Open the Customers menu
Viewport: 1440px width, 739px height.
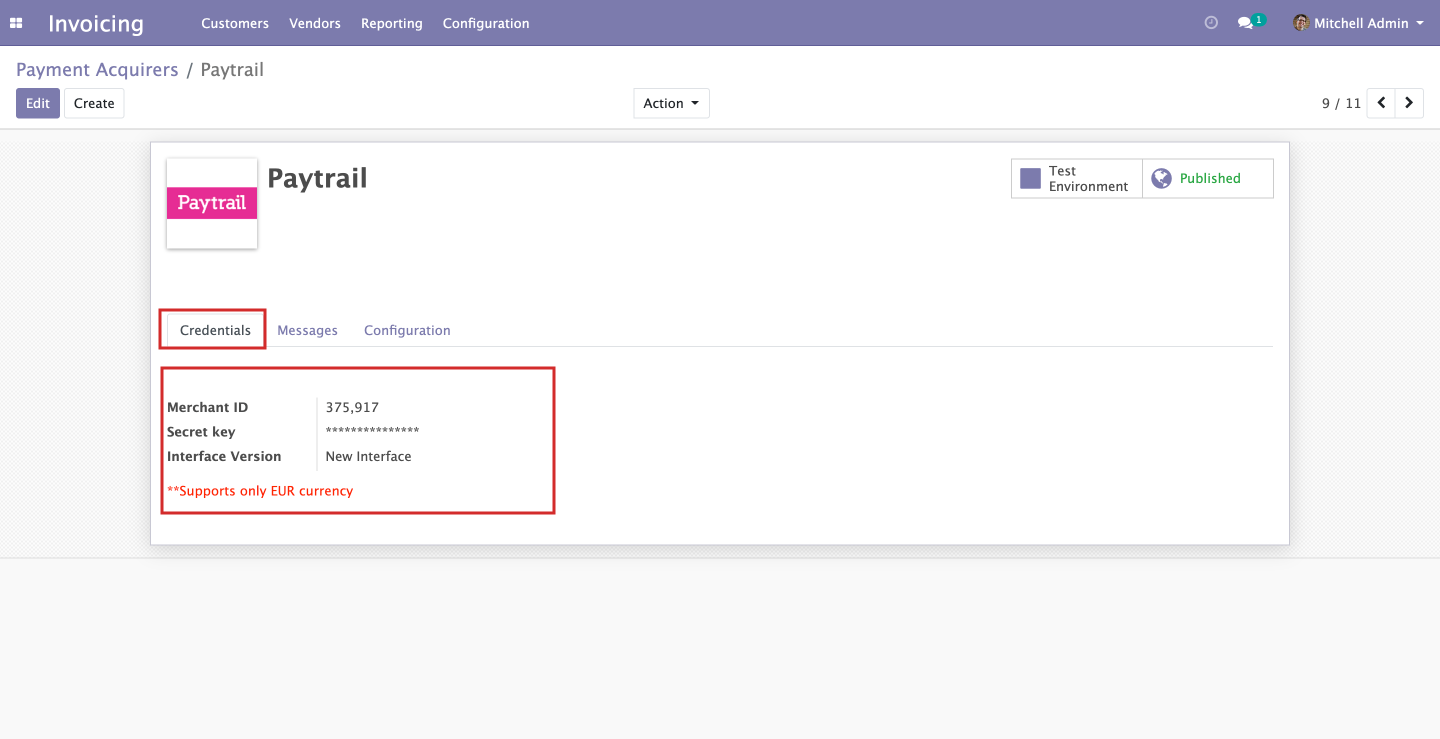click(x=235, y=23)
